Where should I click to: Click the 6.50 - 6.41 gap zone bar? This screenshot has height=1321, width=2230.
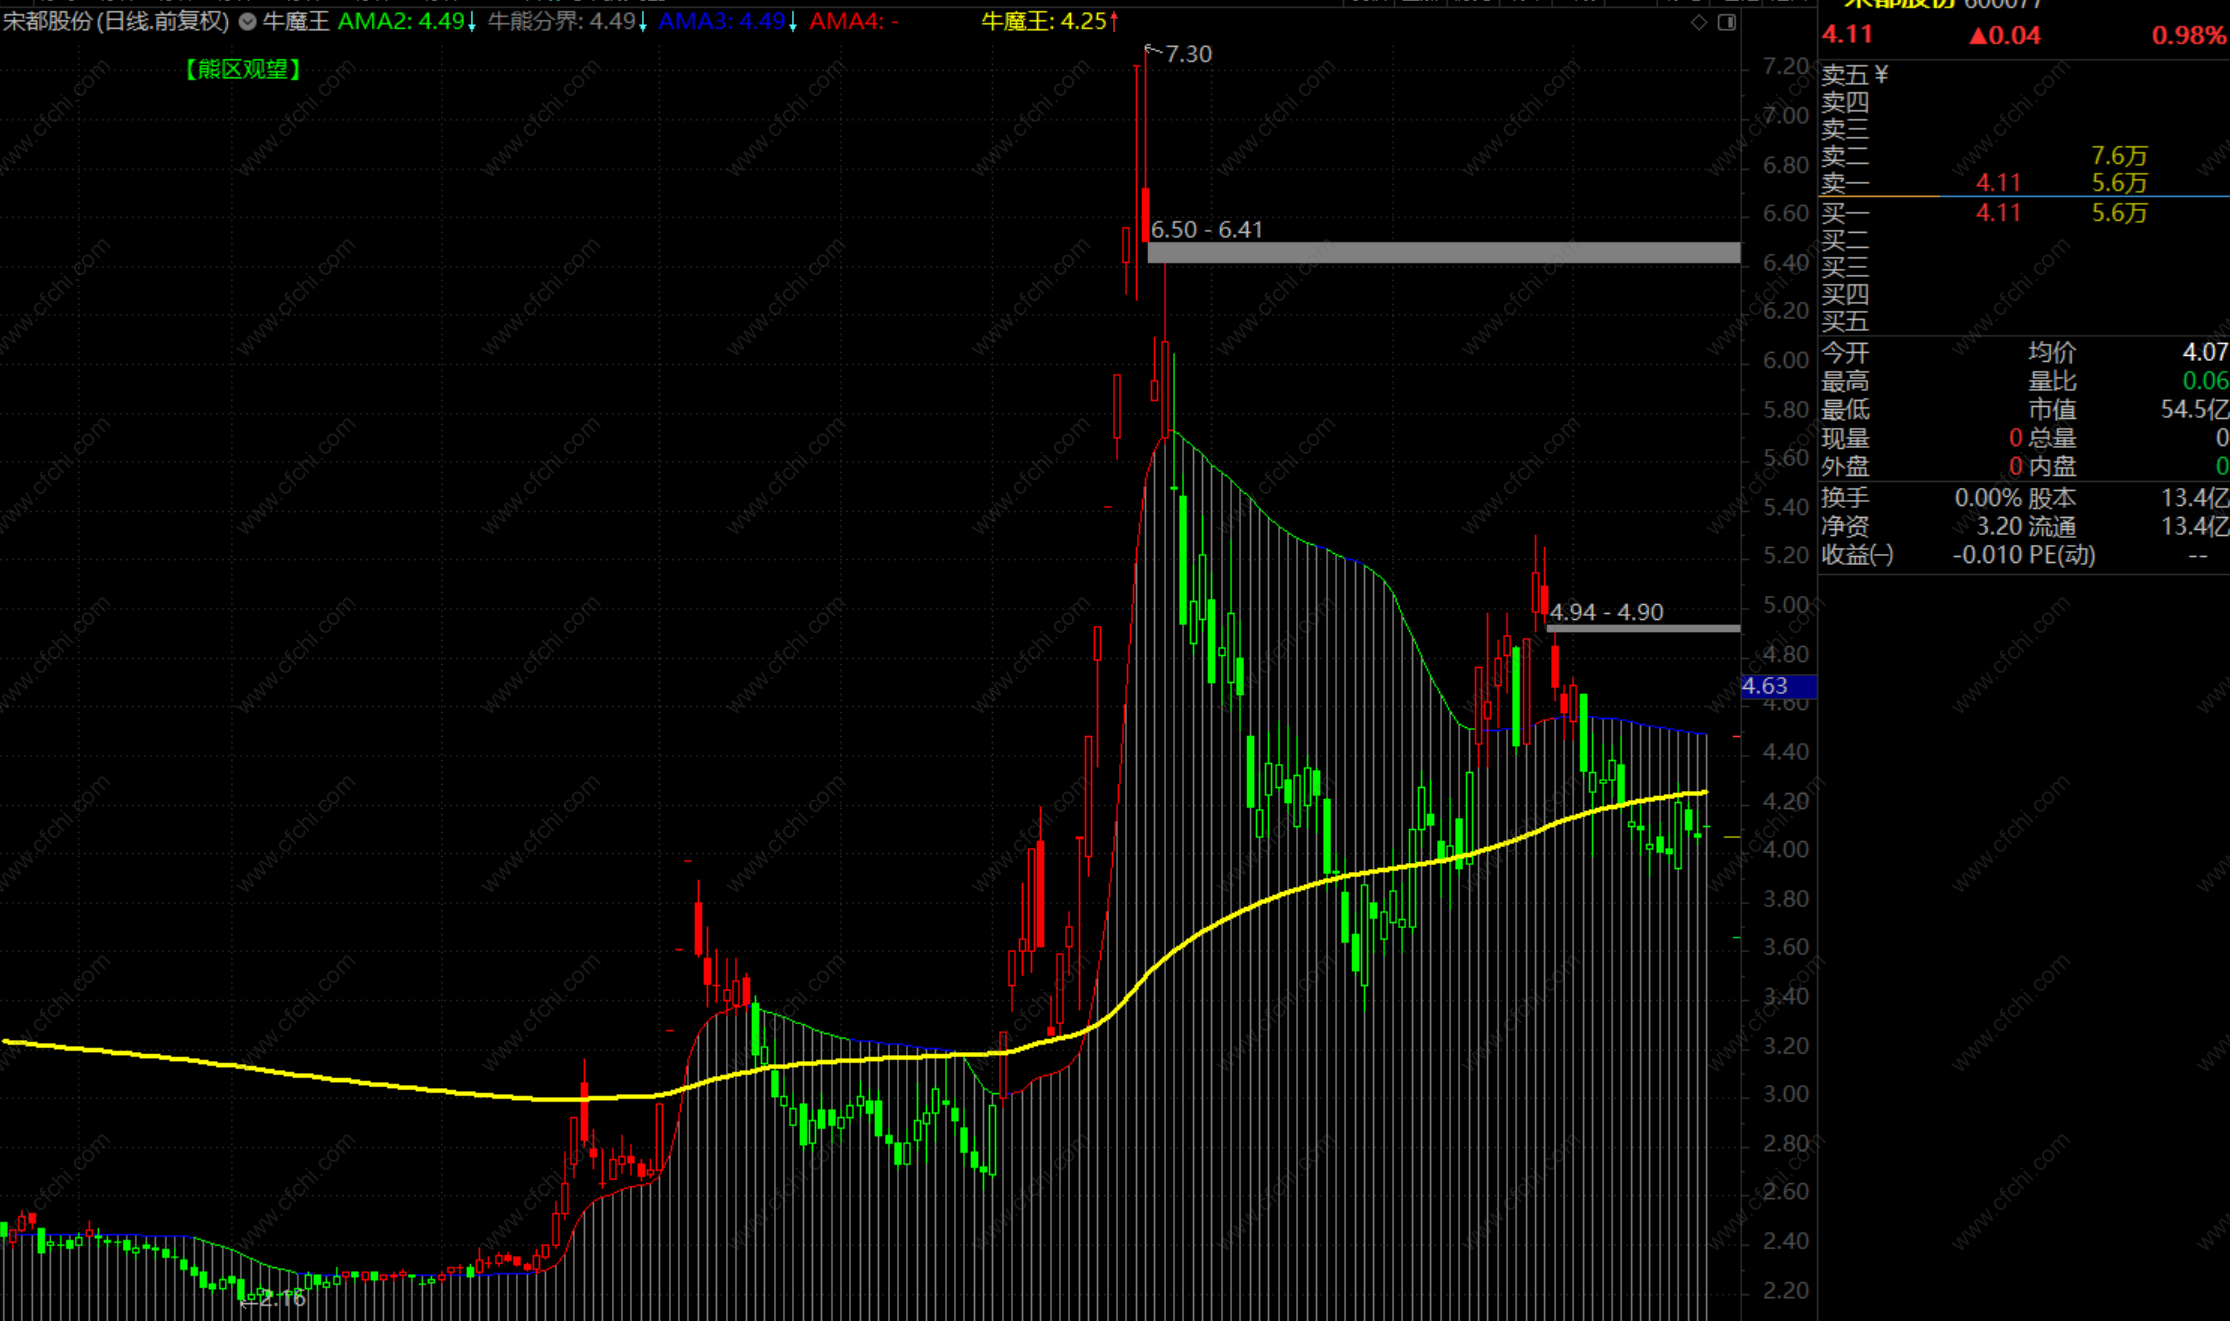pos(1443,253)
